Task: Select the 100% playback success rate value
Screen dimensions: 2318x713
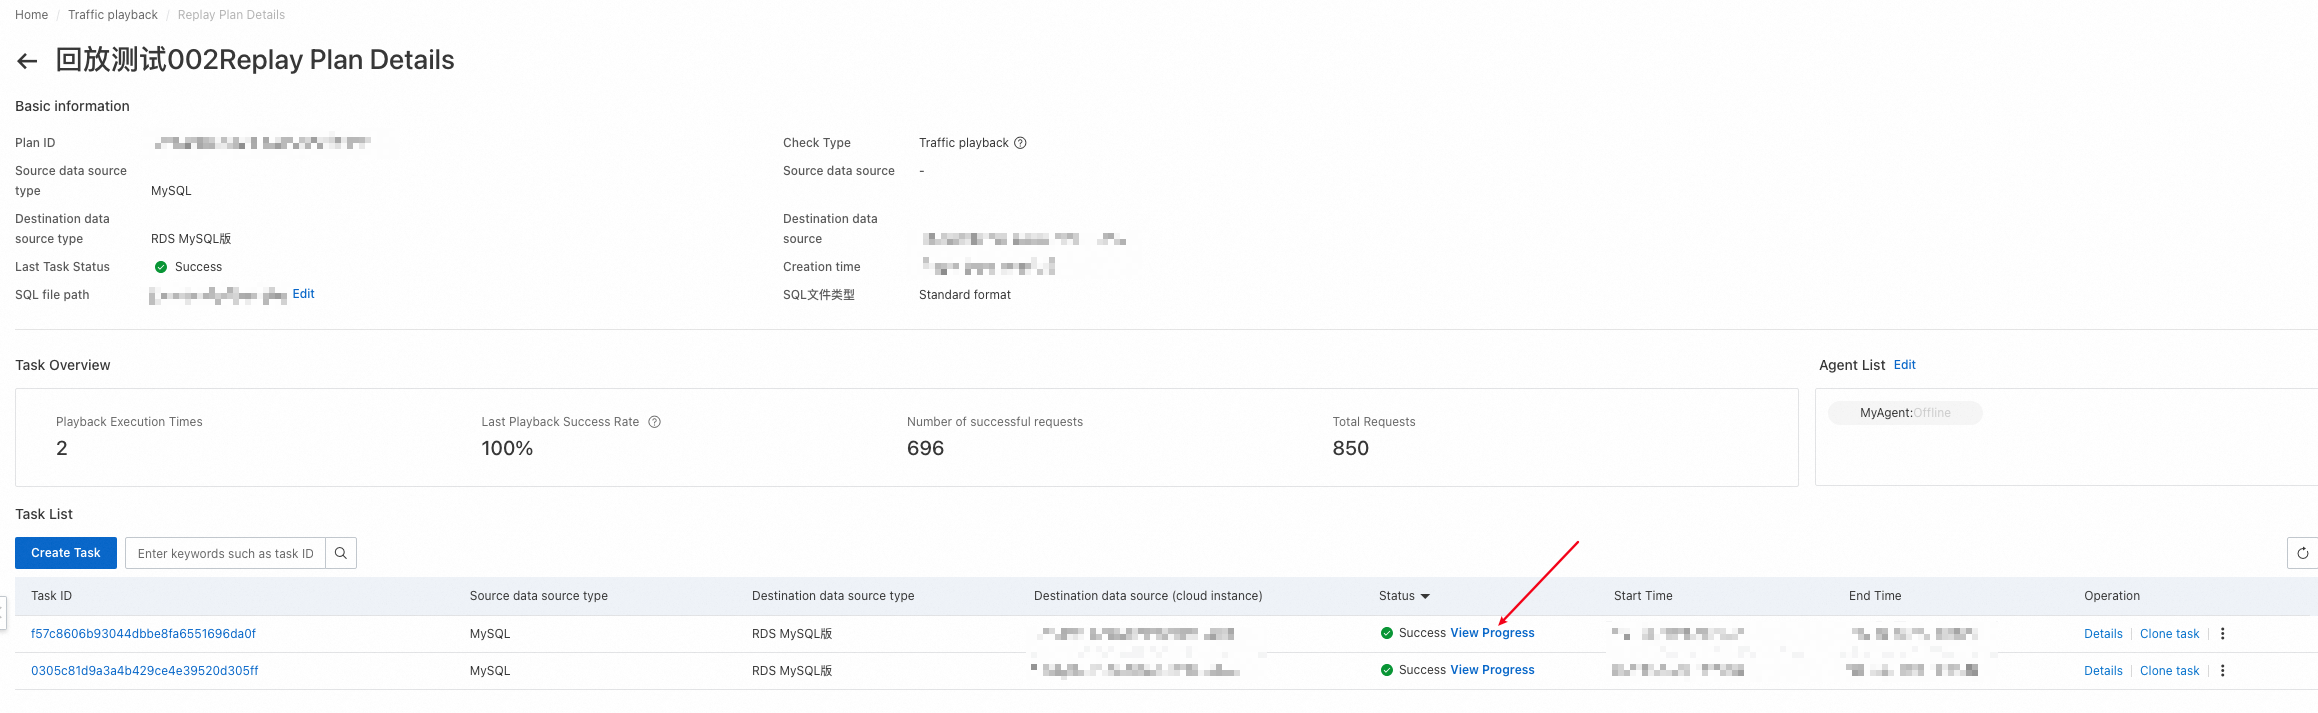Action: (507, 448)
